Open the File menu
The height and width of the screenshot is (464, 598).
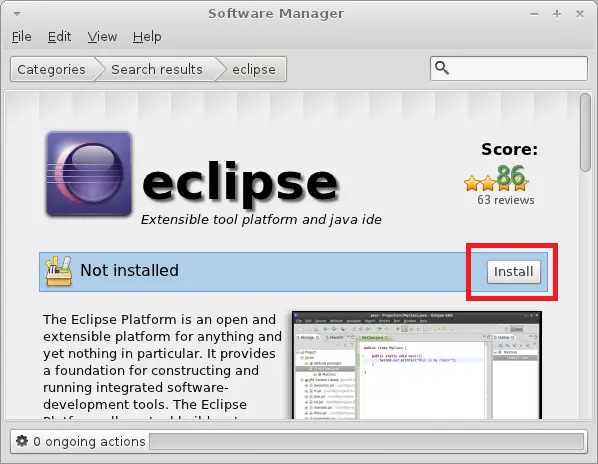tap(22, 37)
